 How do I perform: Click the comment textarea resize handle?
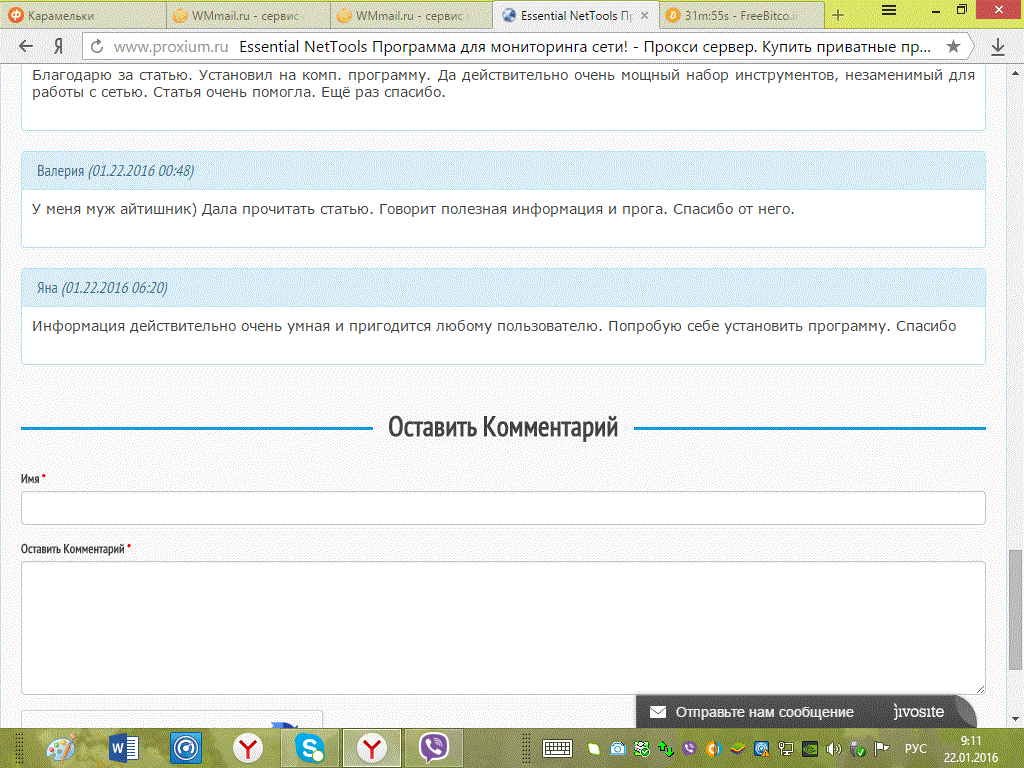coord(980,688)
